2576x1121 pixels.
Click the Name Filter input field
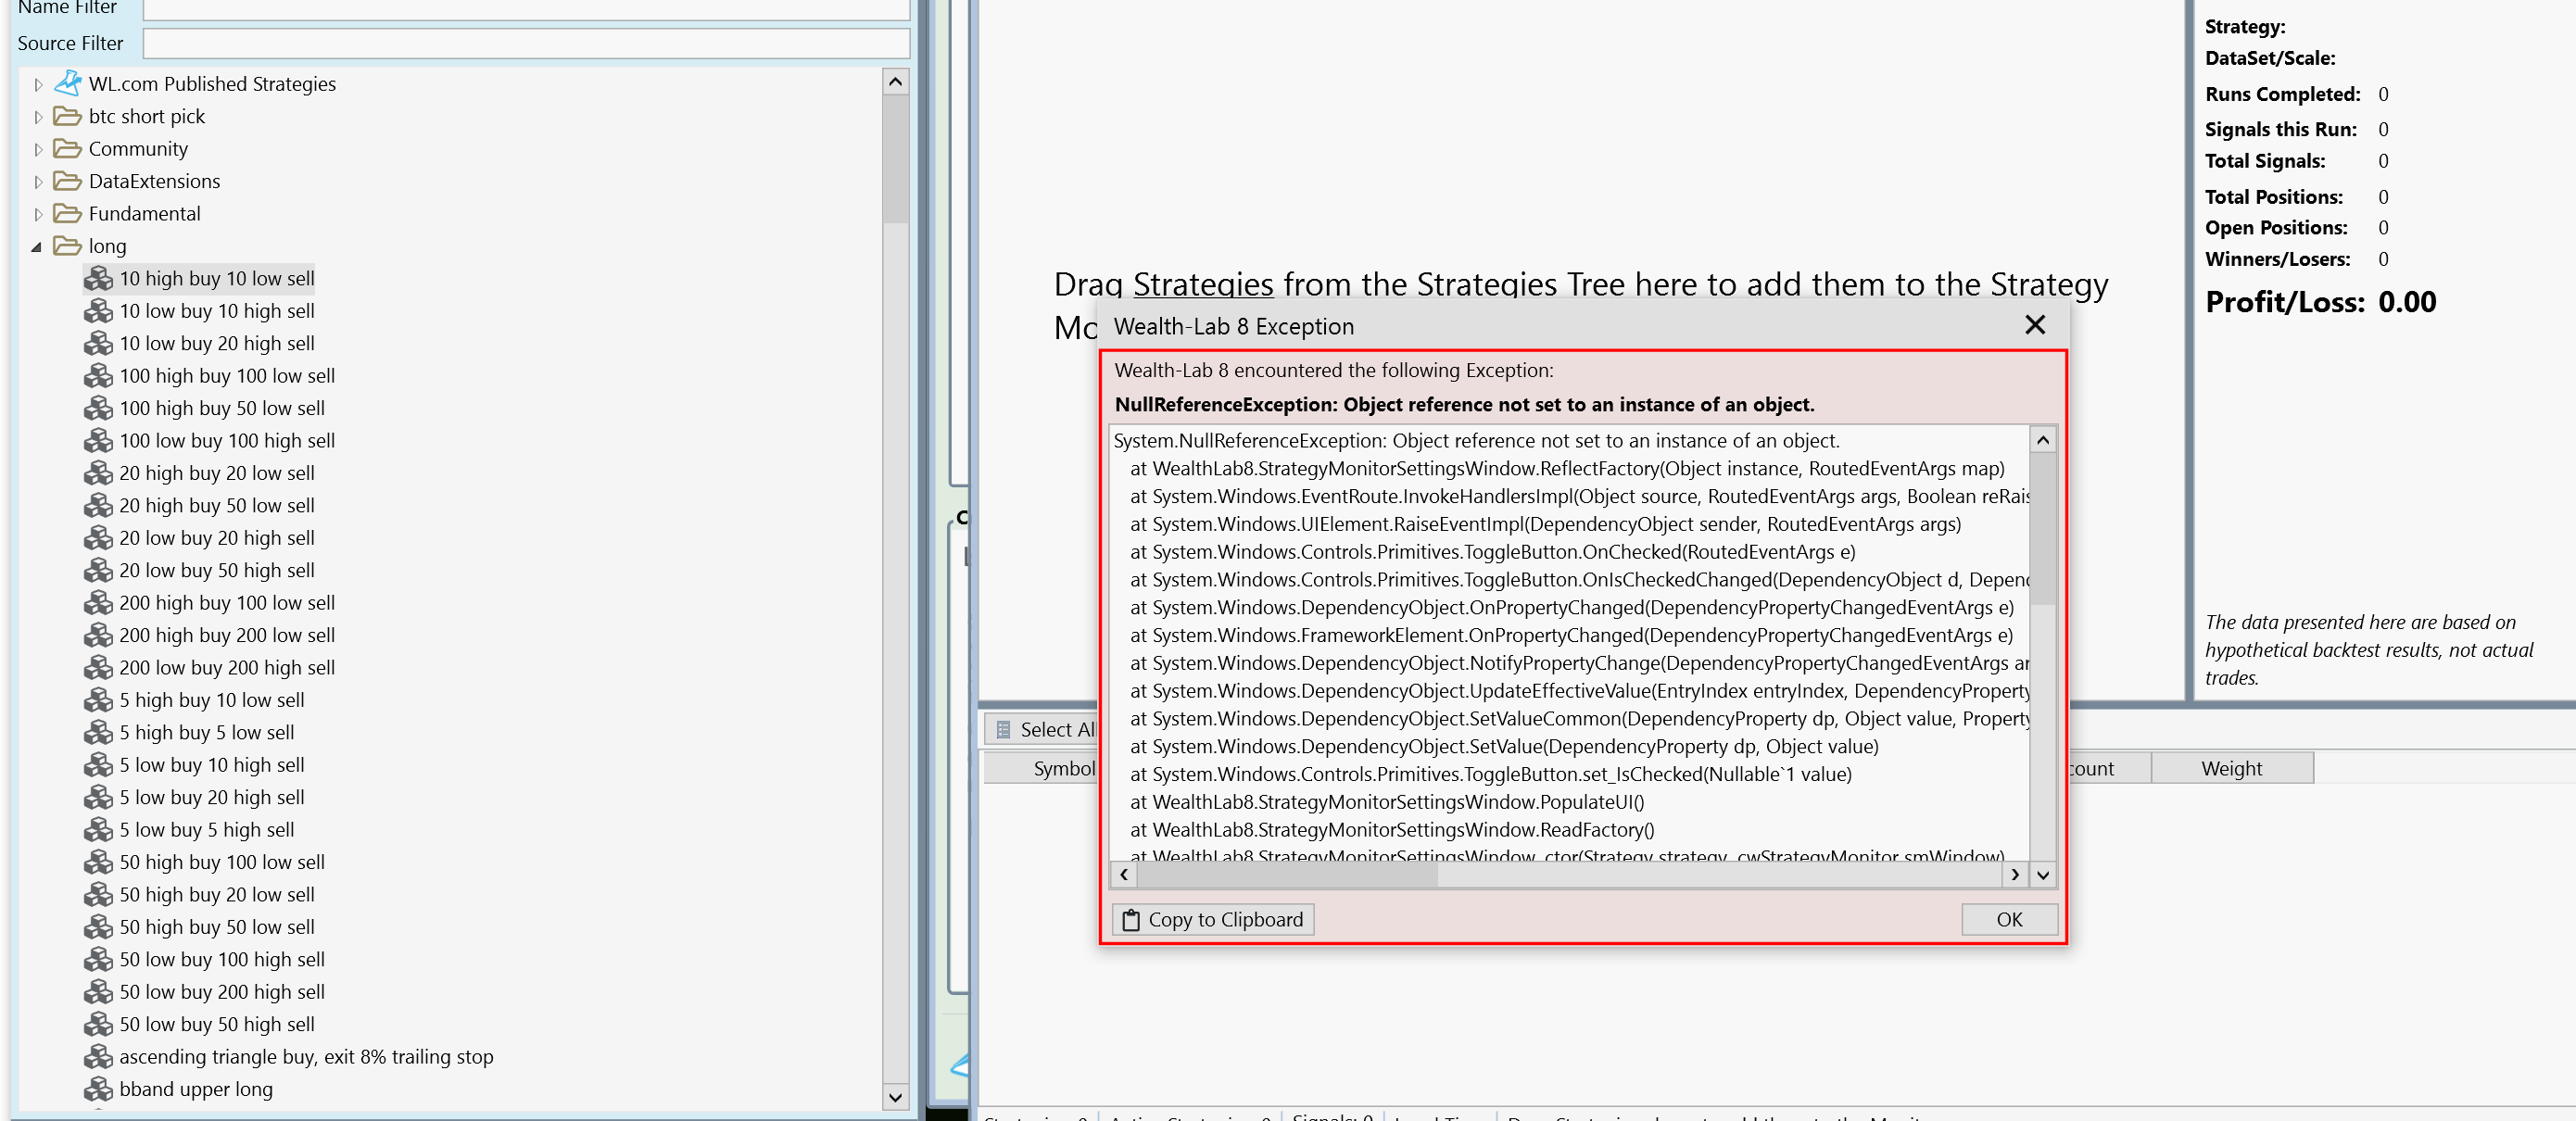point(526,9)
